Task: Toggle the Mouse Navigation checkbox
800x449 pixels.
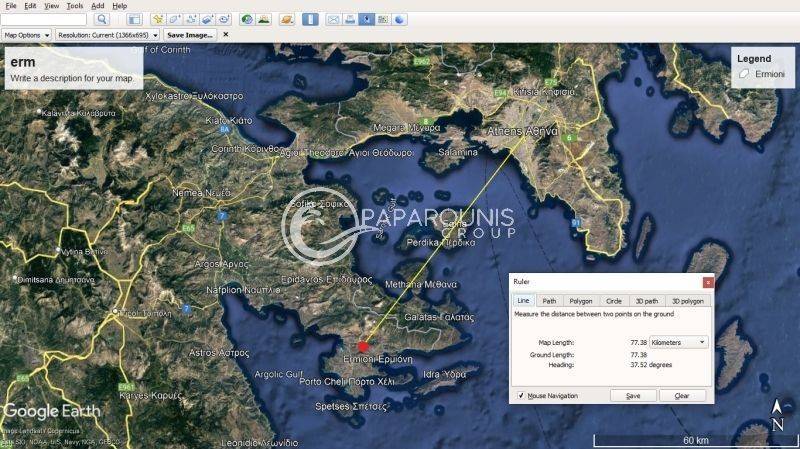Action: click(x=521, y=396)
